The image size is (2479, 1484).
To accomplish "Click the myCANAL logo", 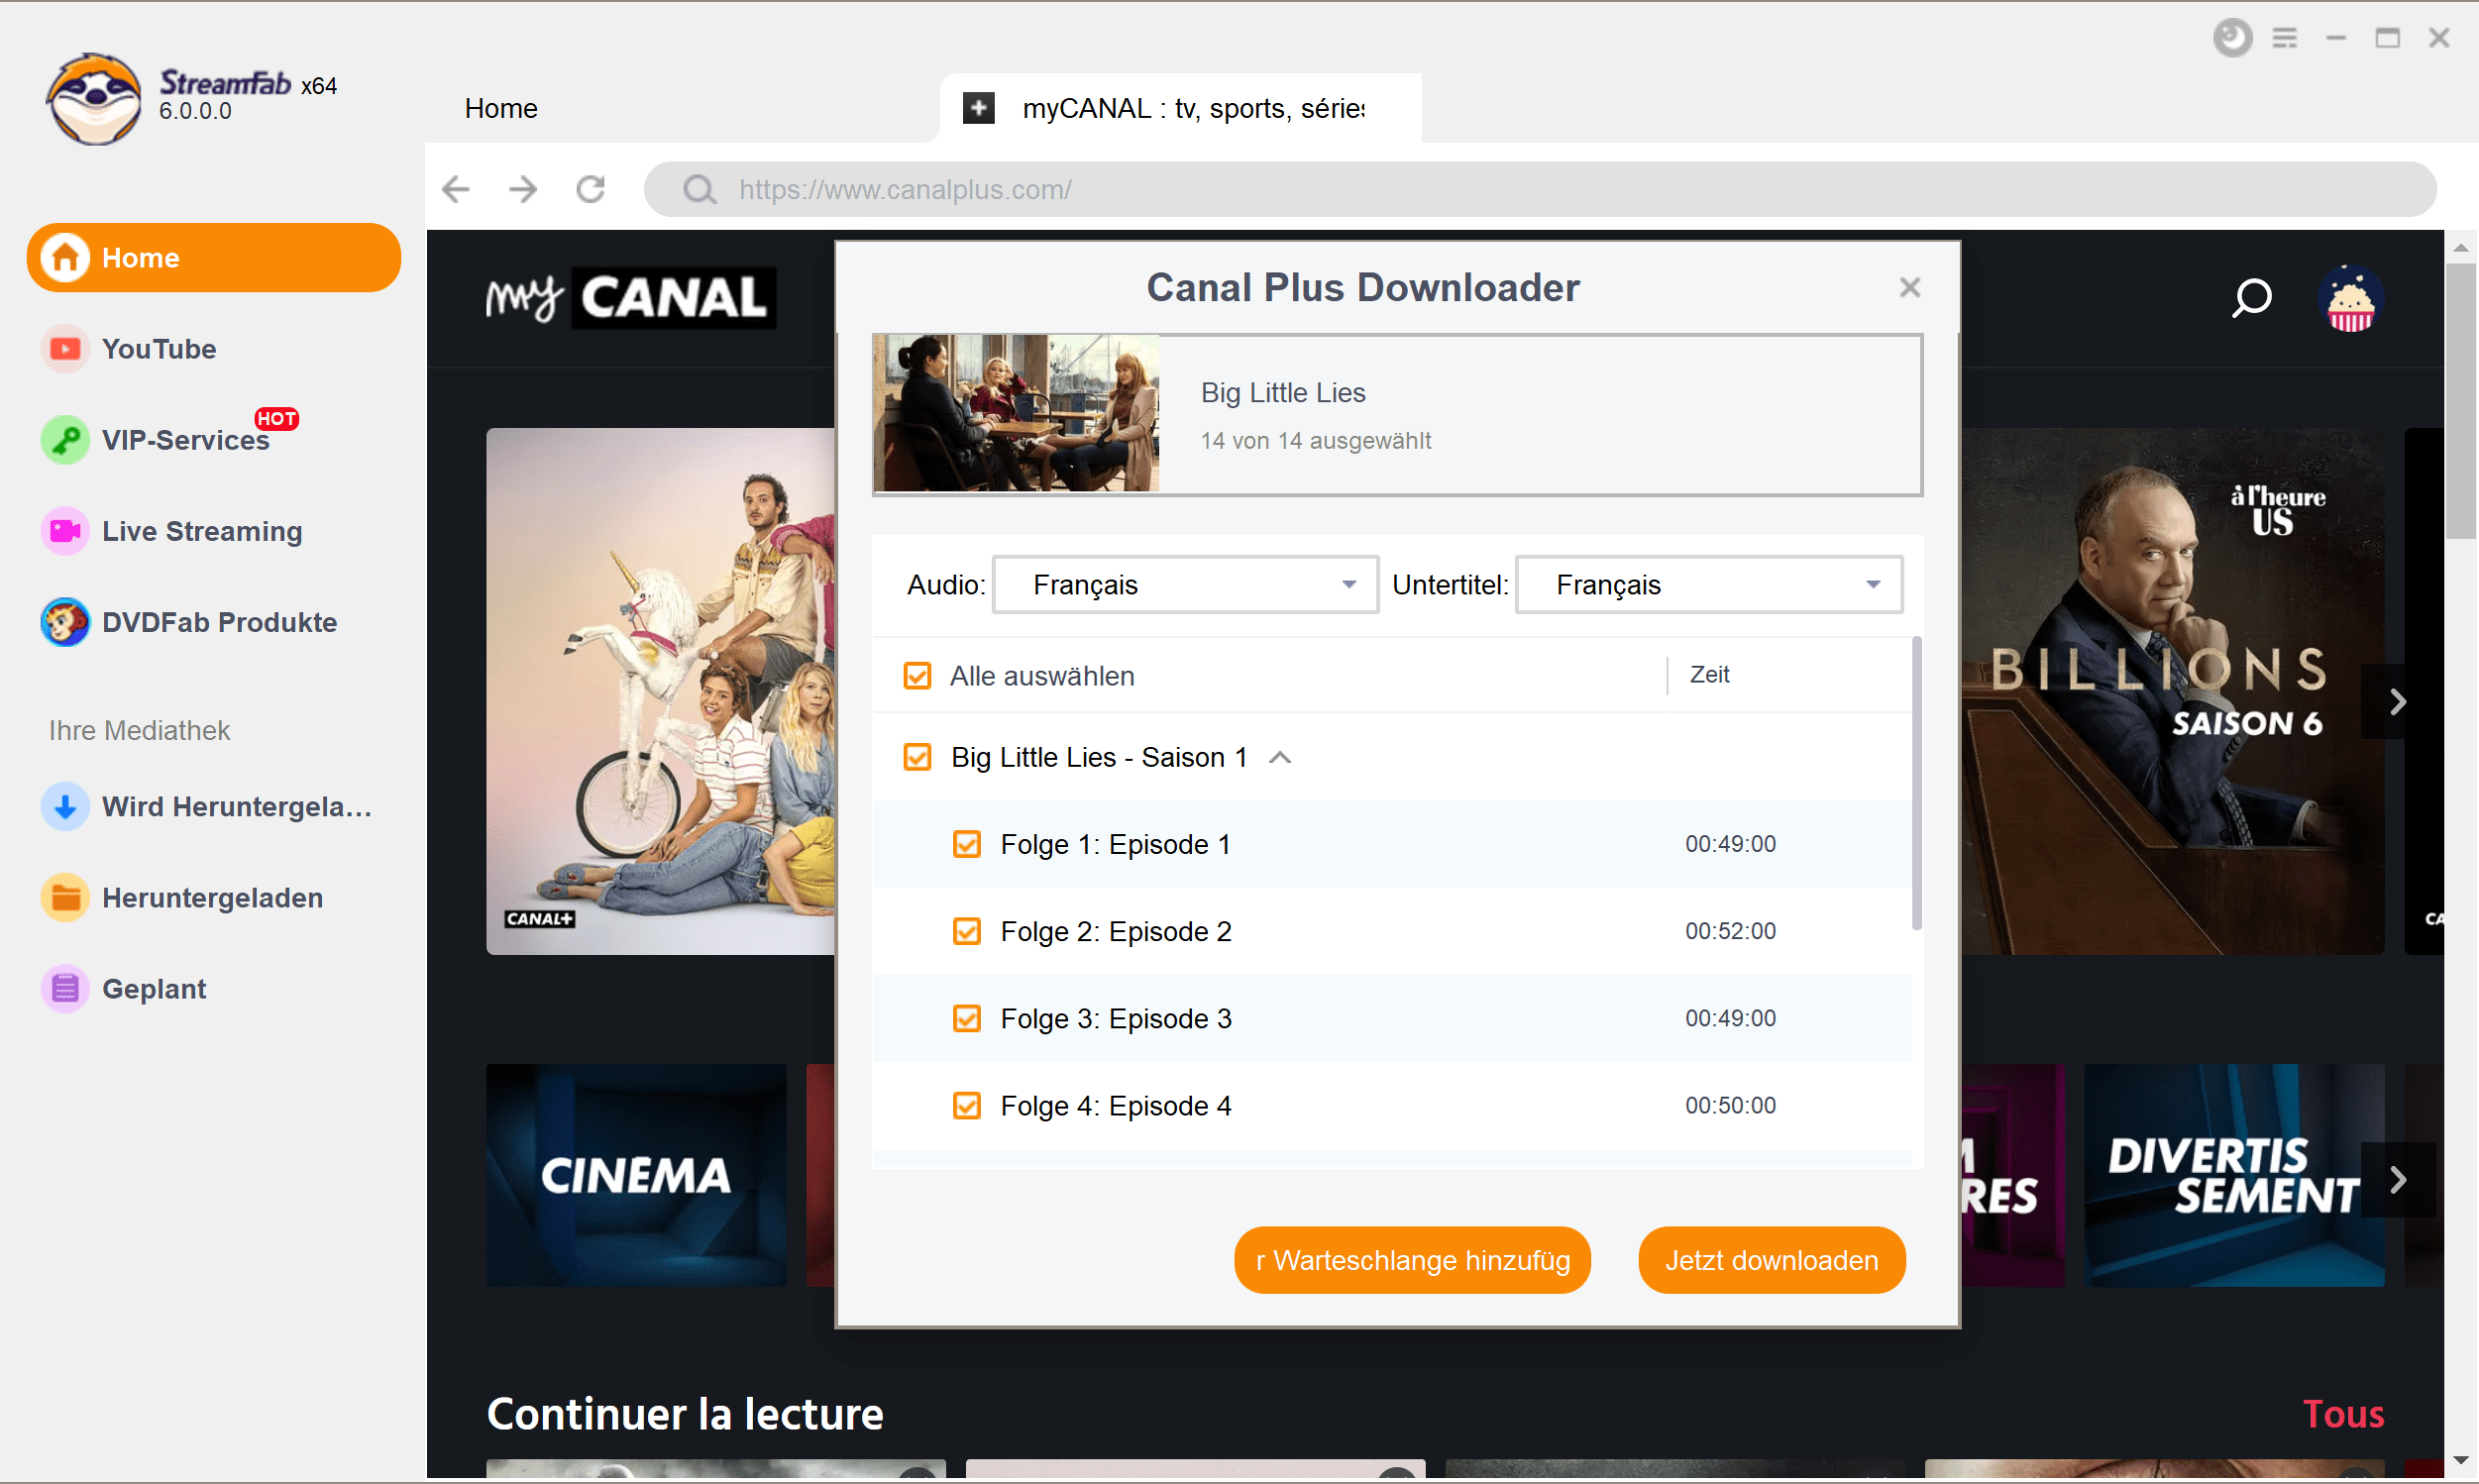I will [632, 298].
